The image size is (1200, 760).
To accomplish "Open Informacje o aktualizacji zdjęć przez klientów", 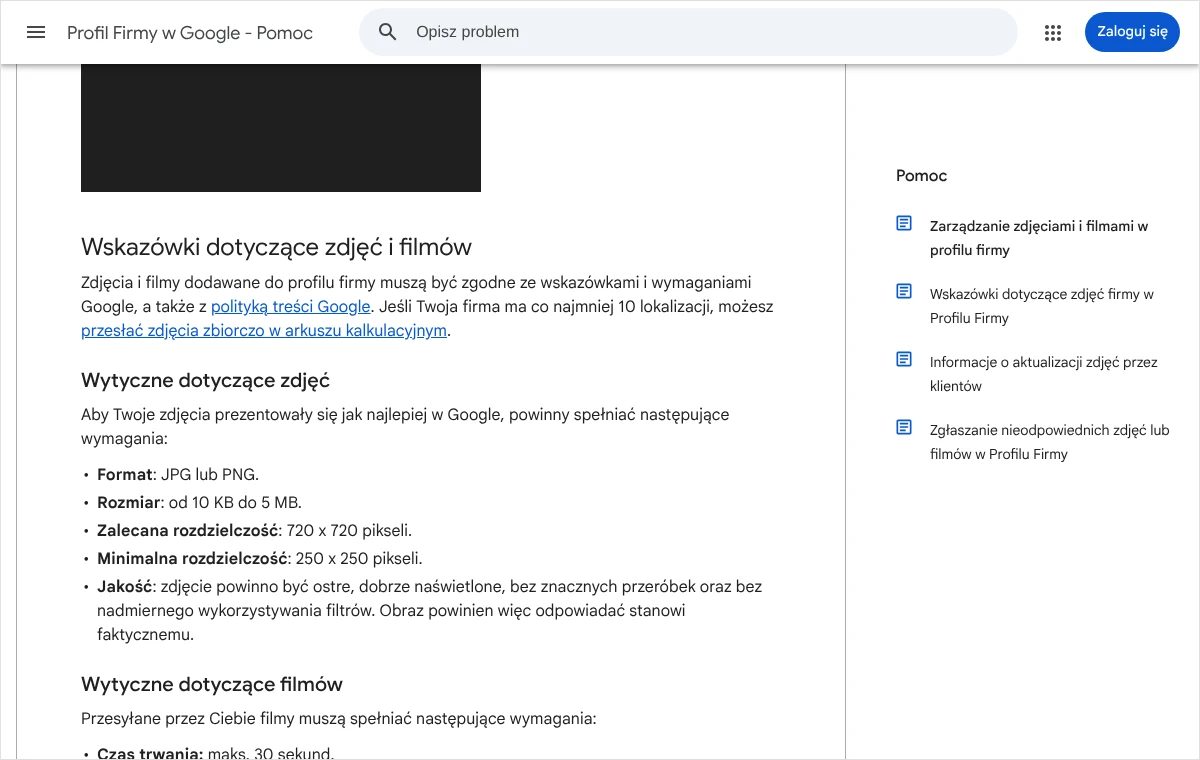I will click(1044, 374).
